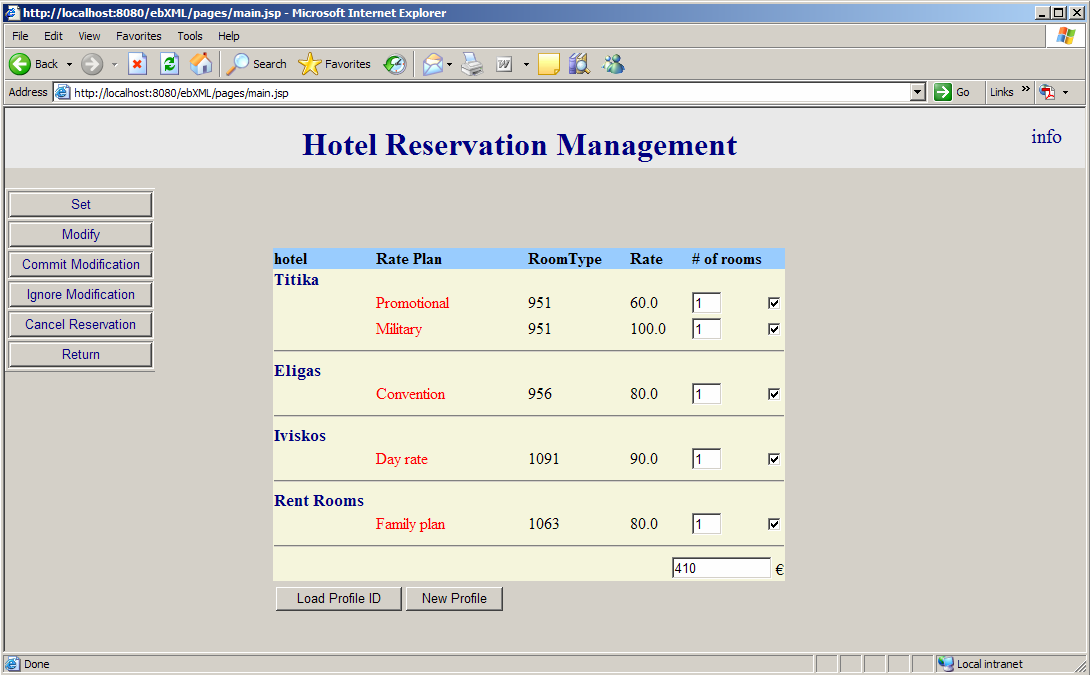Open the Mail envelope icon
The image size is (1090, 675).
432,64
